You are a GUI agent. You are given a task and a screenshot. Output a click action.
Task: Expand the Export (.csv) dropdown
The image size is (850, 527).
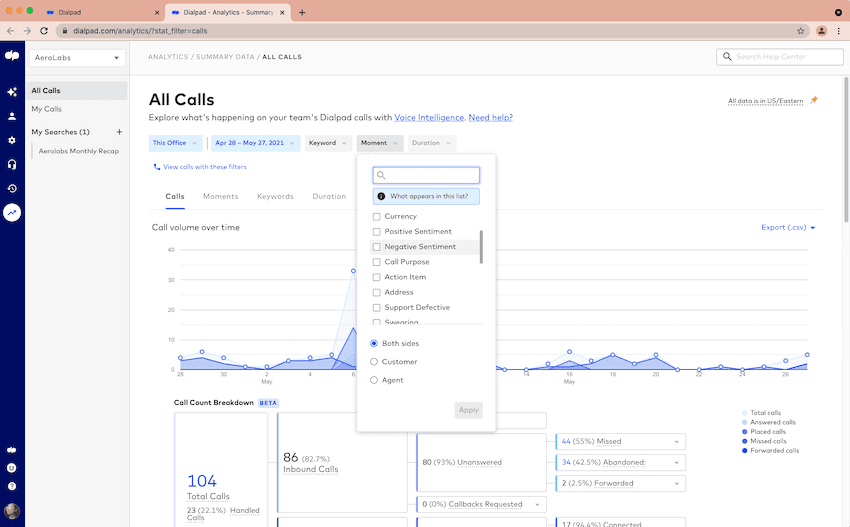click(788, 228)
